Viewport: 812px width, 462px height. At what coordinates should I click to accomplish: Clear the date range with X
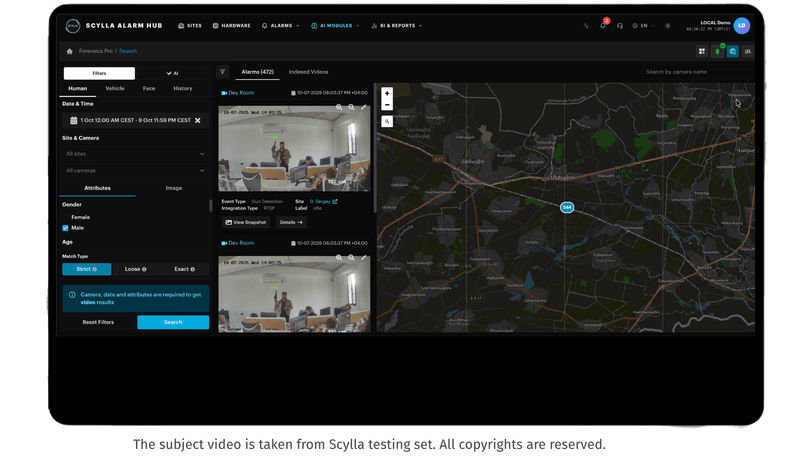pyautogui.click(x=197, y=120)
